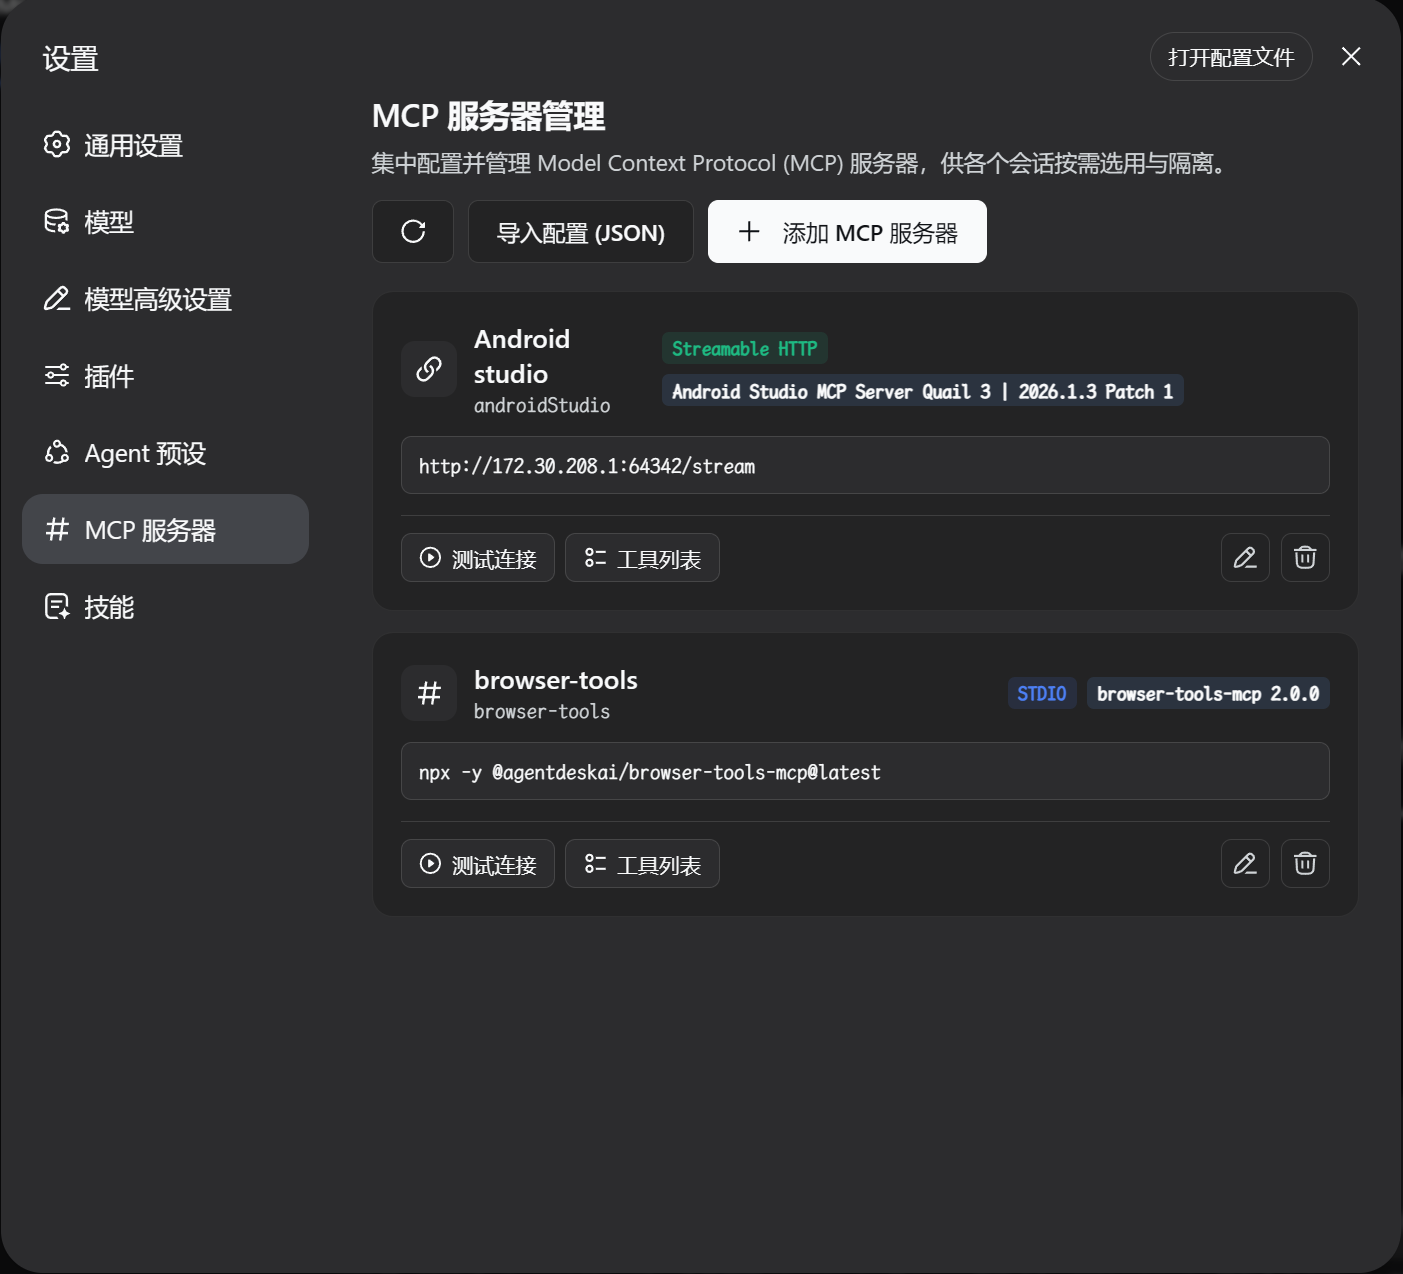Edit the Android studio server

1245,558
